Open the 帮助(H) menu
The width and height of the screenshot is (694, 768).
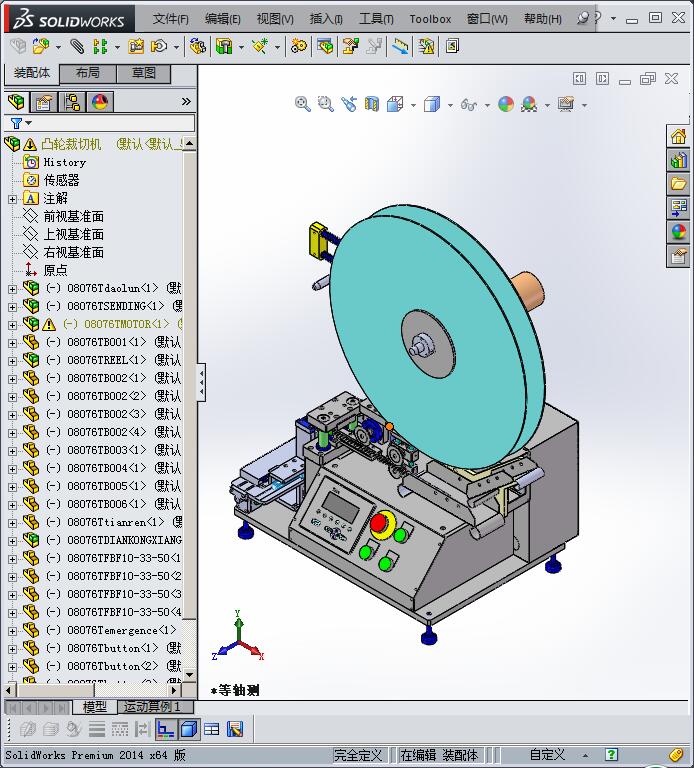click(543, 19)
